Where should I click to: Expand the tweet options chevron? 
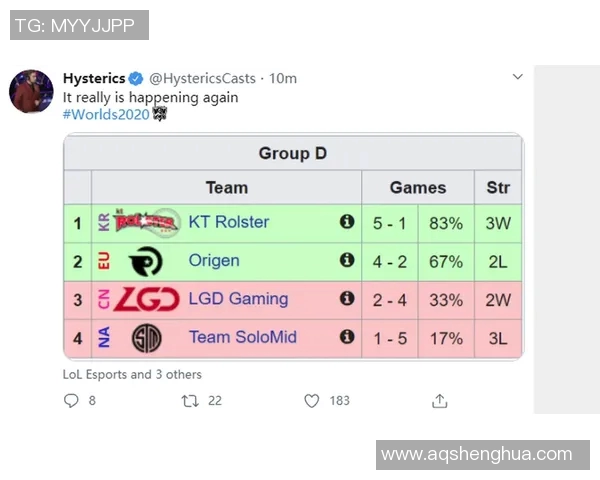[517, 77]
